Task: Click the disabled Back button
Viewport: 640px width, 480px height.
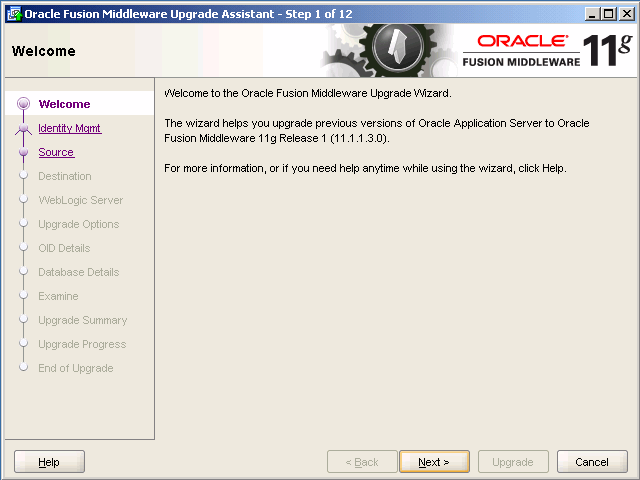Action: coord(362,462)
